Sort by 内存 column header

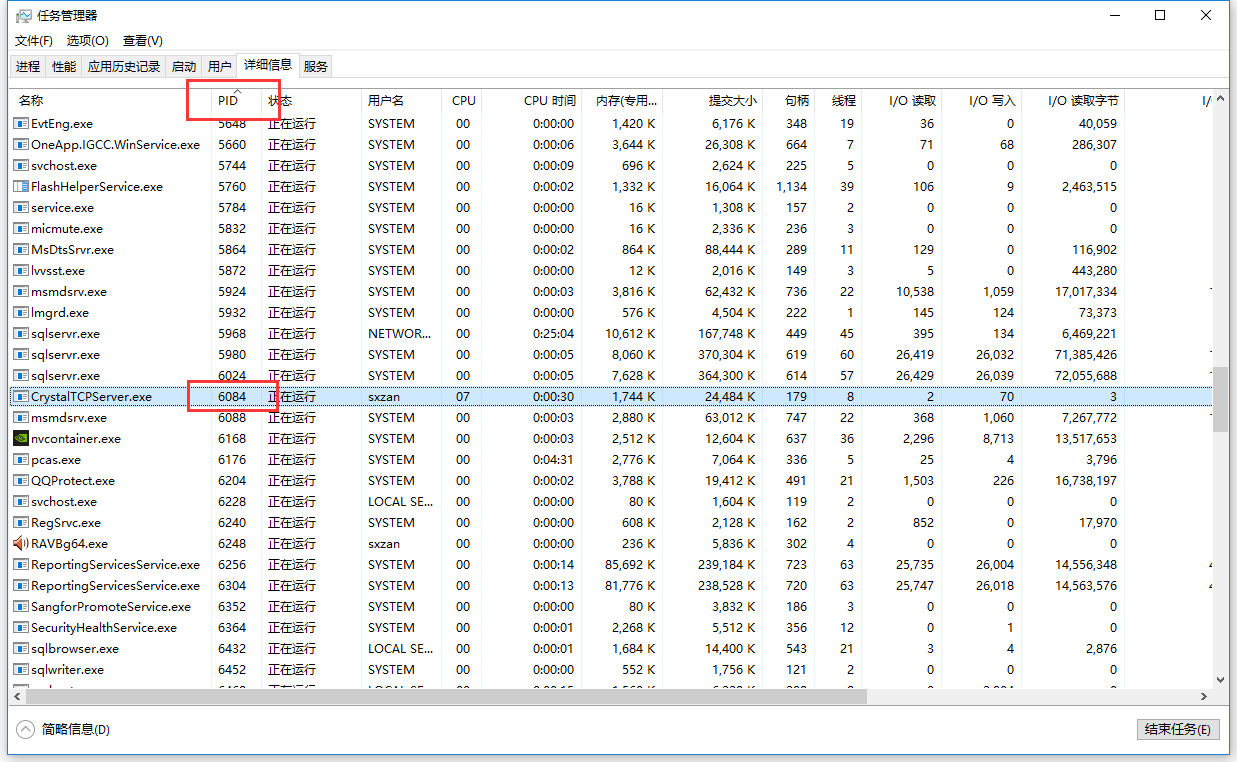coord(626,101)
